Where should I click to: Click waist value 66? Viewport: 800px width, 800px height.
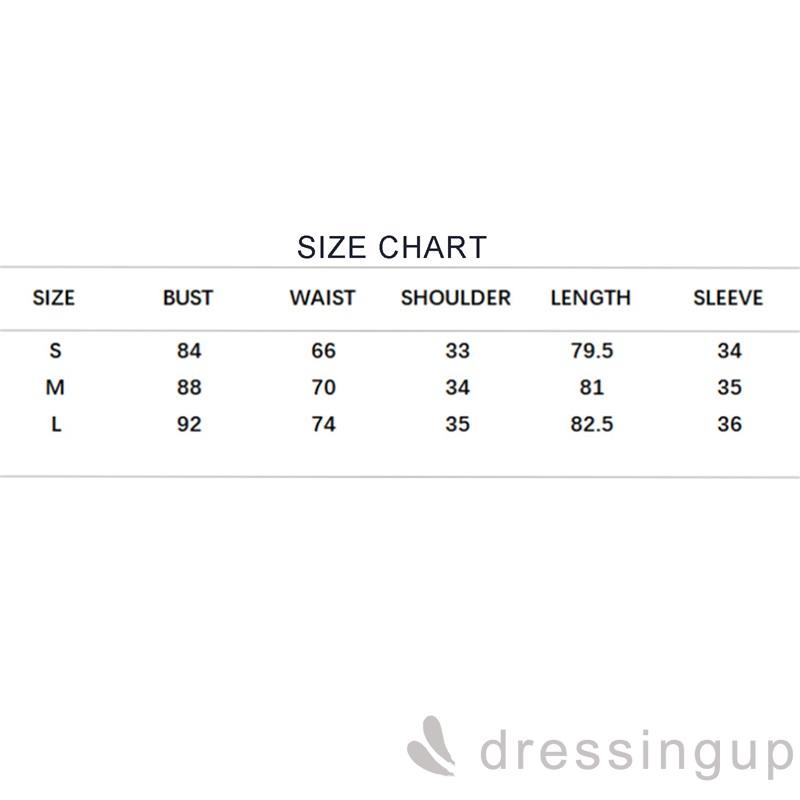pyautogui.click(x=323, y=351)
